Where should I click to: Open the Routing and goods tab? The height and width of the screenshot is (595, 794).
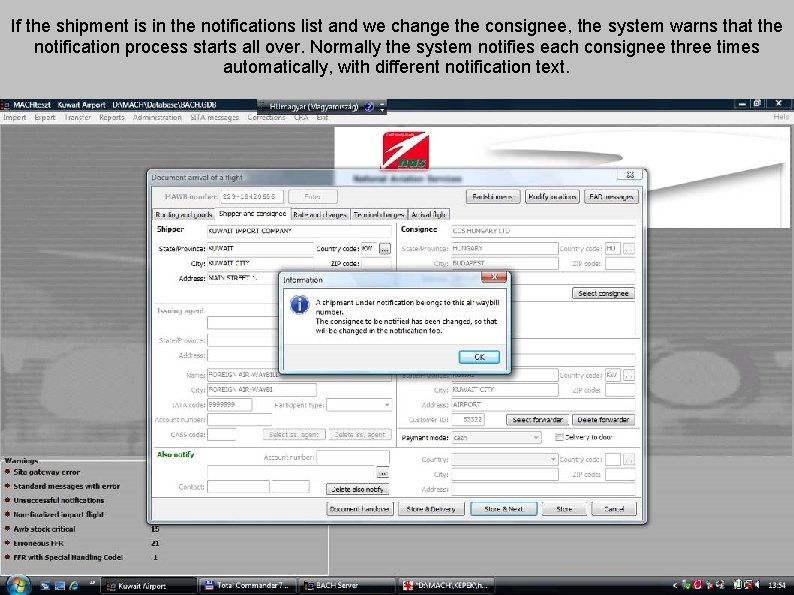[x=183, y=215]
